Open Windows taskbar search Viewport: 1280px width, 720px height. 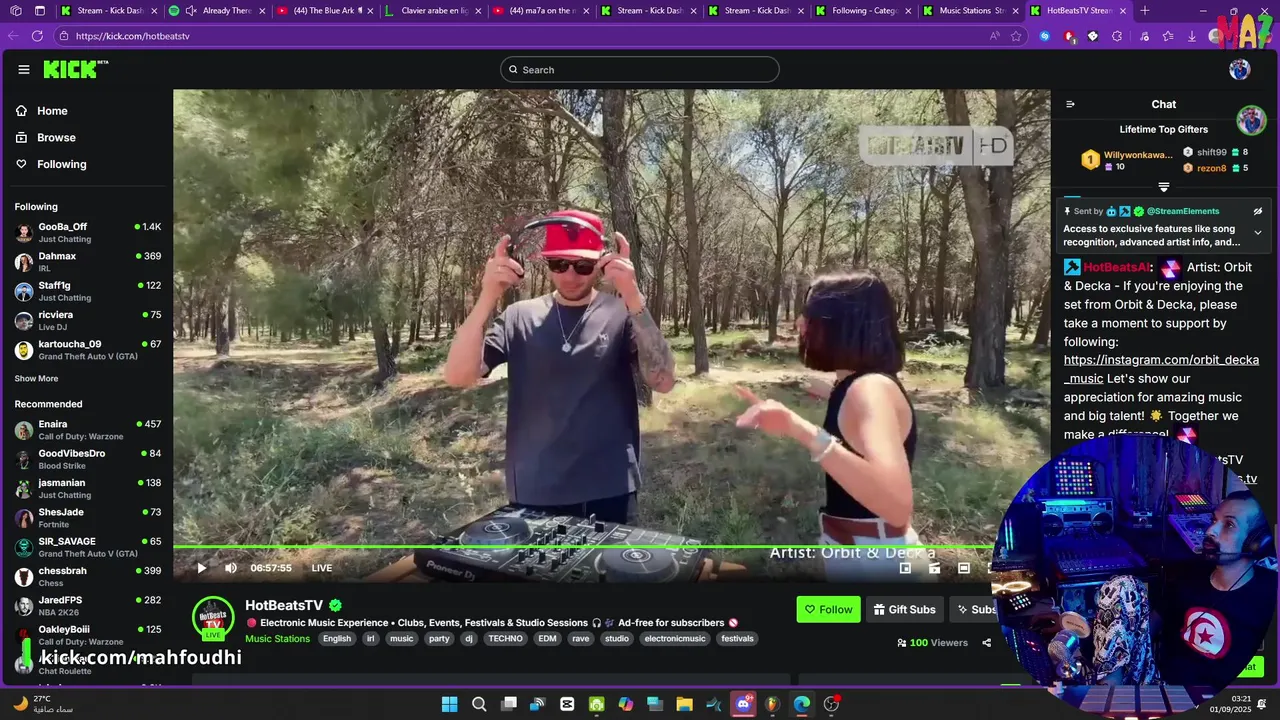(x=479, y=704)
